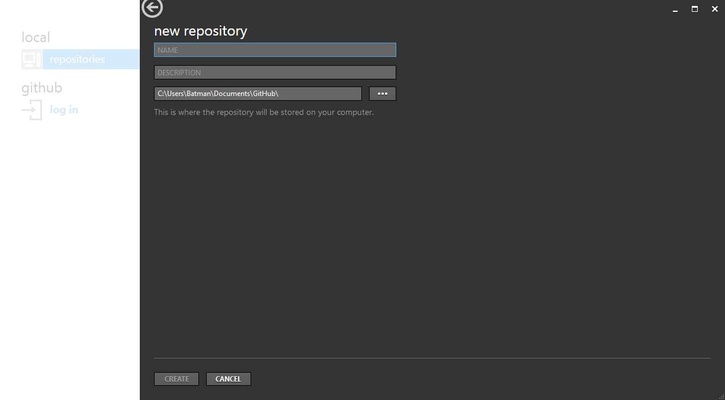Click the log in link
The width and height of the screenshot is (725, 400).
[64, 110]
